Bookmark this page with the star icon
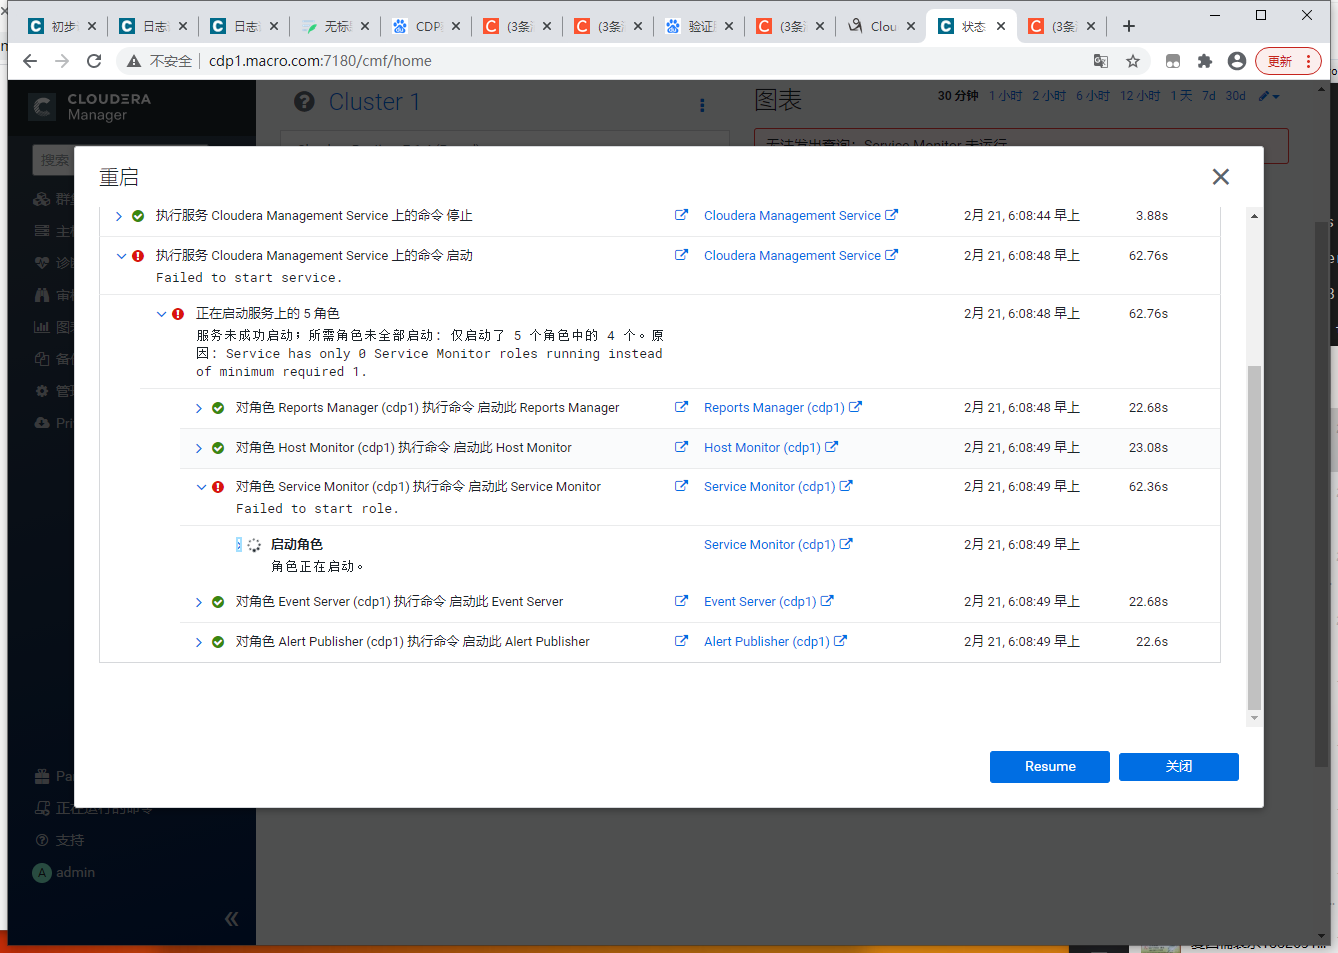Image resolution: width=1338 pixels, height=953 pixels. [1133, 61]
